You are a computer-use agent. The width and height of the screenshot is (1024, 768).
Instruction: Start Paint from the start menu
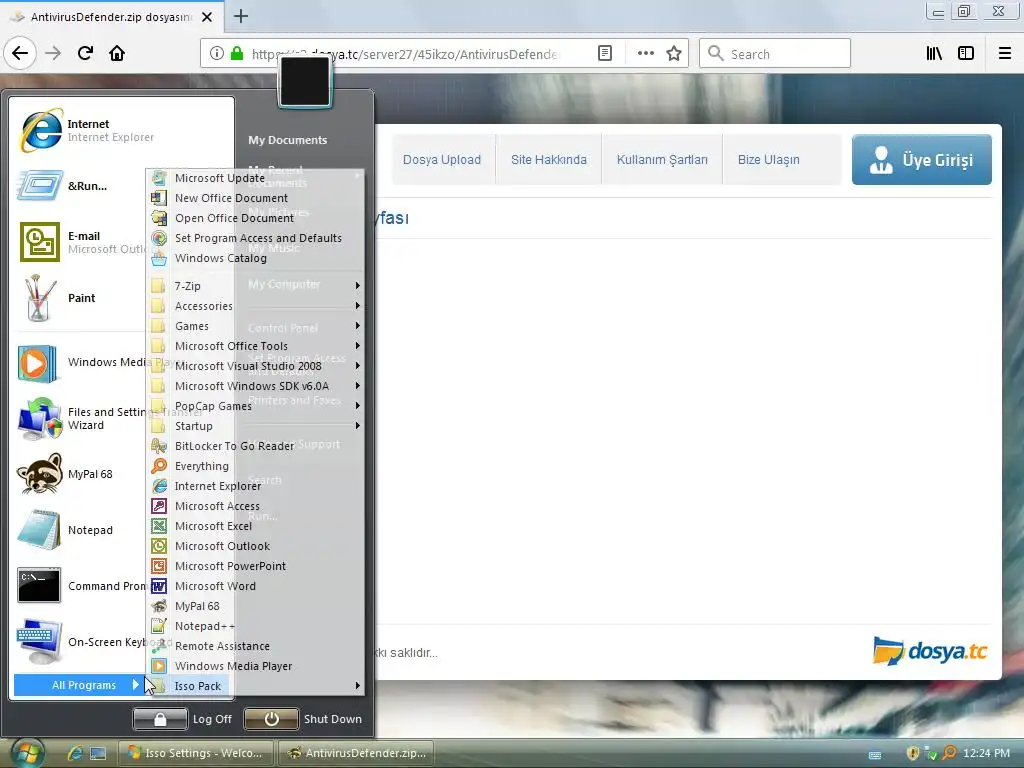pos(58,298)
